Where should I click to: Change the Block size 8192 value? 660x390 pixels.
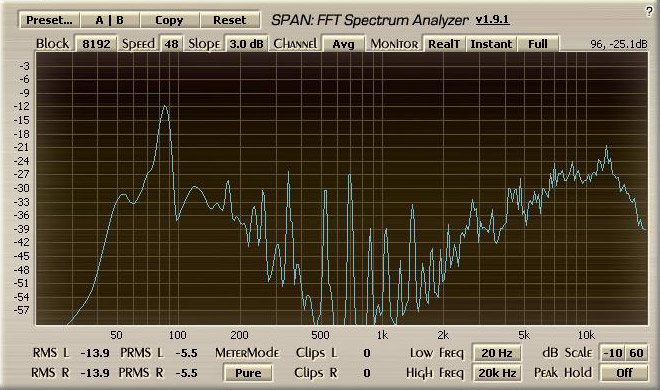click(x=96, y=44)
